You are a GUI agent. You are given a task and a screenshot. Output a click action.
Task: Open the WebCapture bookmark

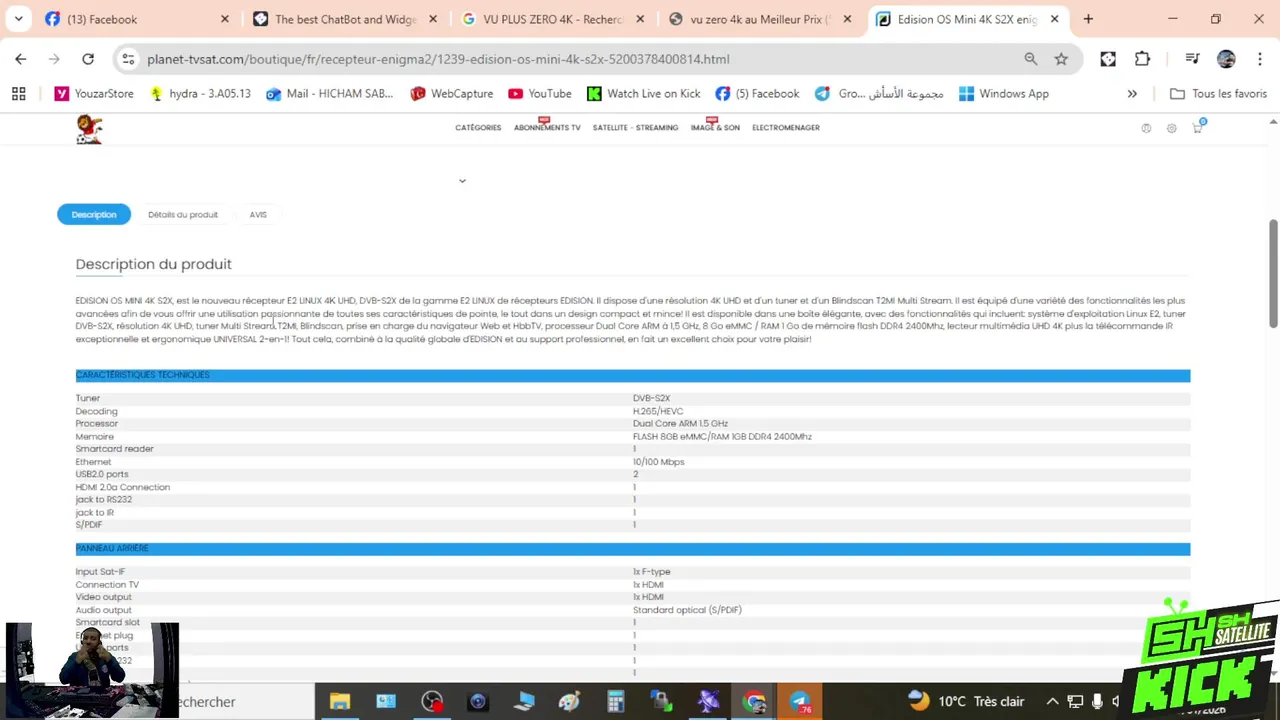(x=451, y=94)
